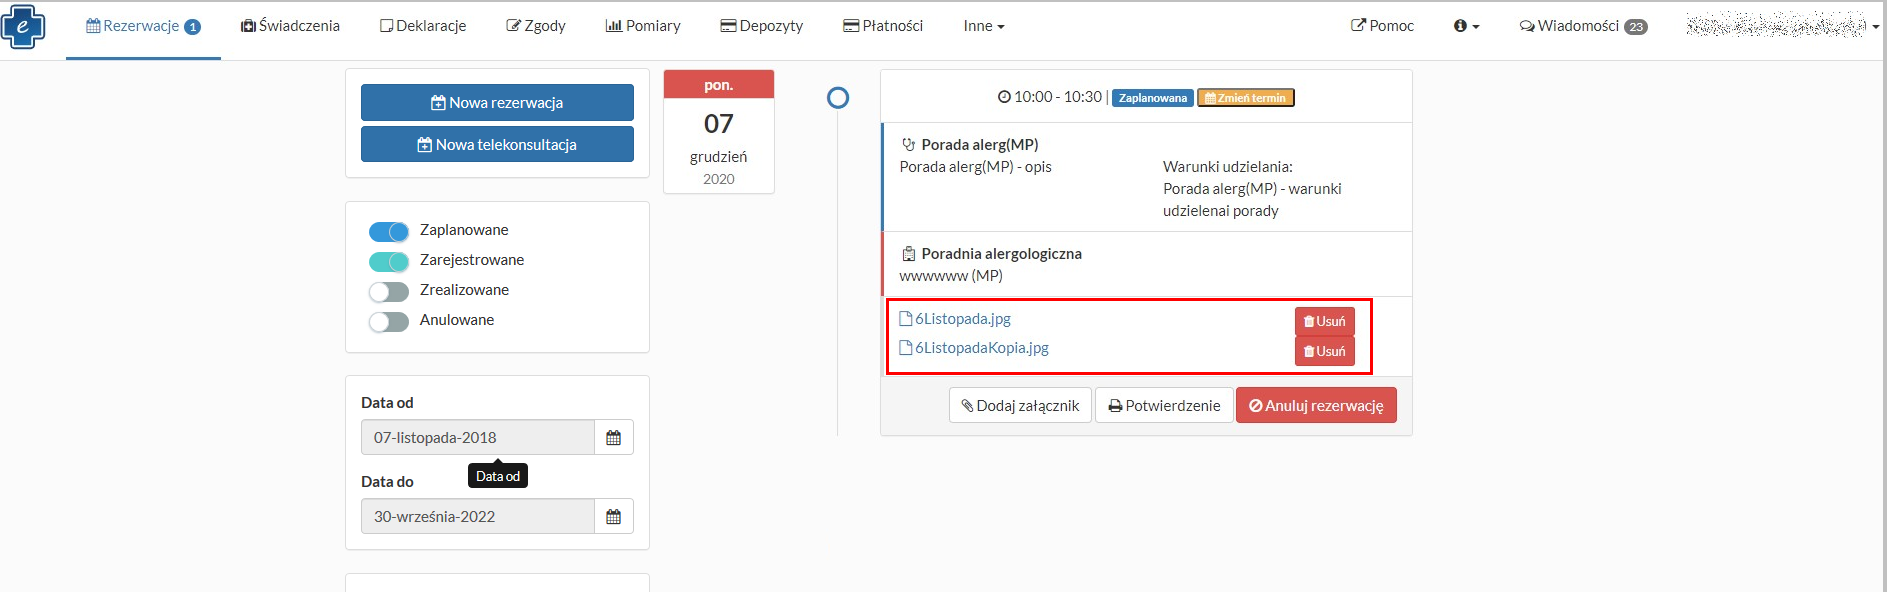Click the Dodaj załącznik button
Screen dimensions: 1887x592
pyautogui.click(x=1020, y=405)
